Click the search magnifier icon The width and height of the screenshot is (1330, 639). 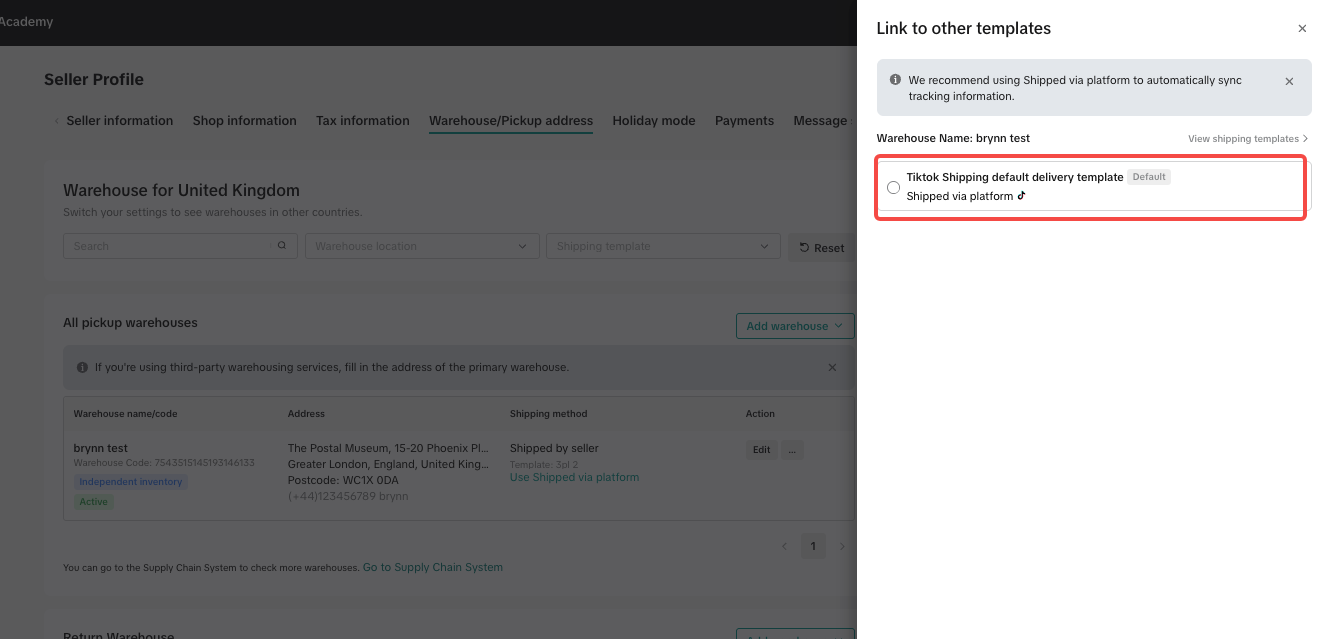click(x=282, y=246)
